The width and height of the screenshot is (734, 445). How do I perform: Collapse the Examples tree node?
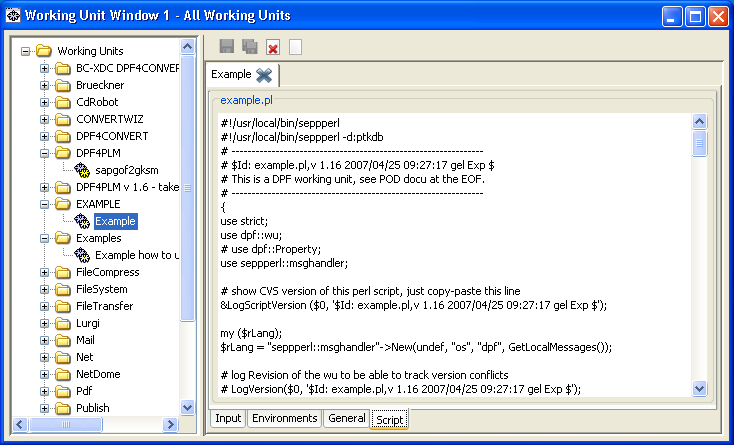pyautogui.click(x=44, y=238)
